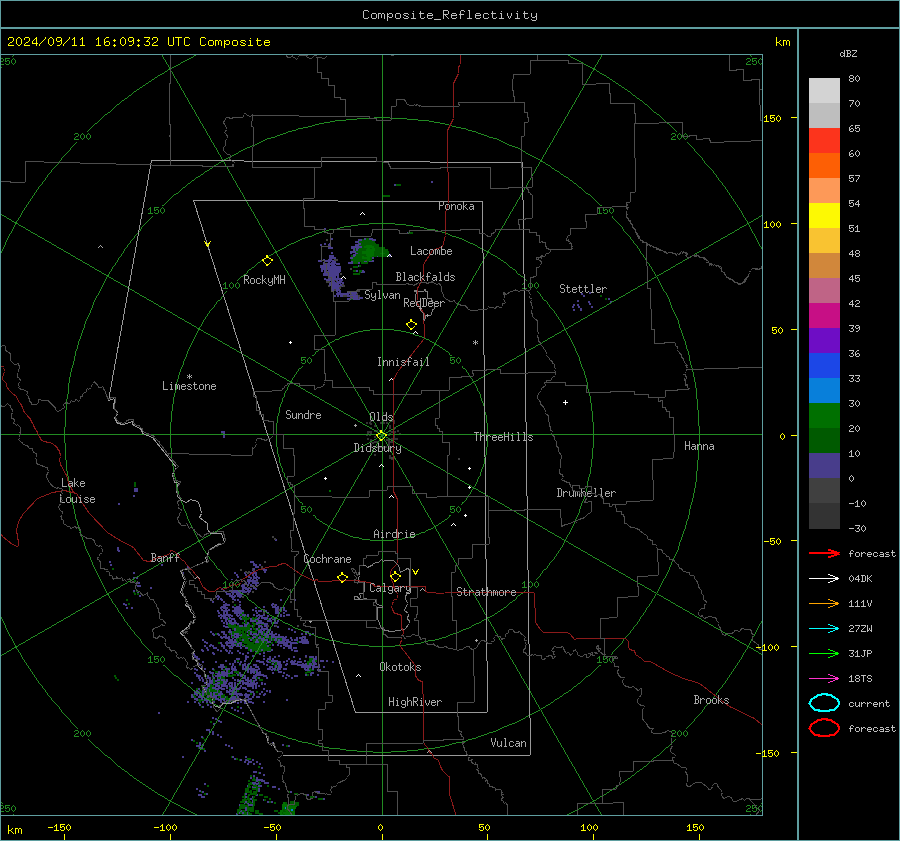Select the green 30-20 dBZ color block
Image resolution: width=900 pixels, height=841 pixels.
tap(824, 416)
